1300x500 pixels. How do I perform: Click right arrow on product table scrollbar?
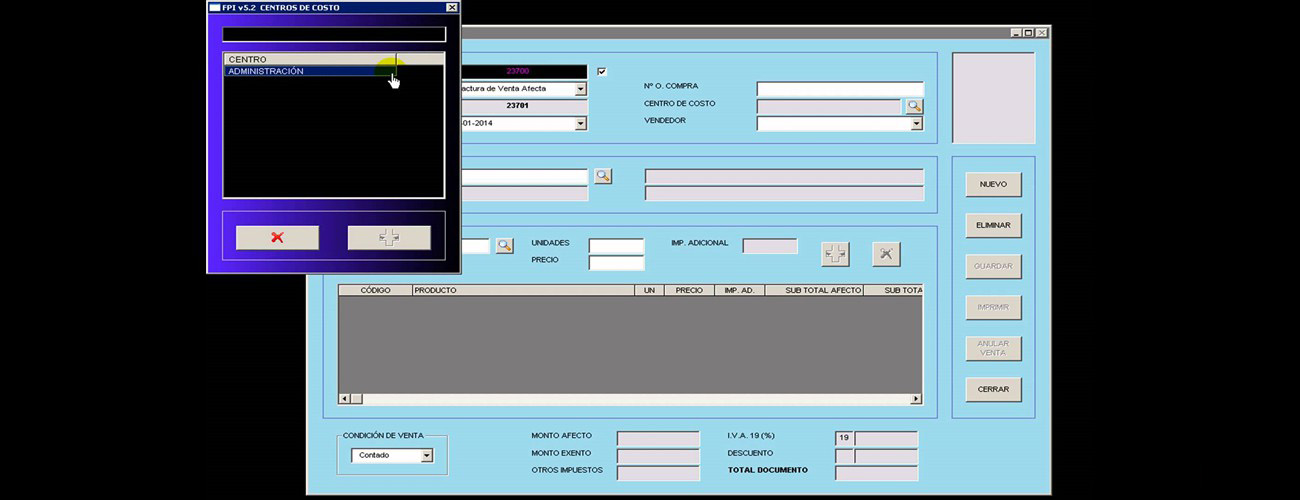coord(916,399)
